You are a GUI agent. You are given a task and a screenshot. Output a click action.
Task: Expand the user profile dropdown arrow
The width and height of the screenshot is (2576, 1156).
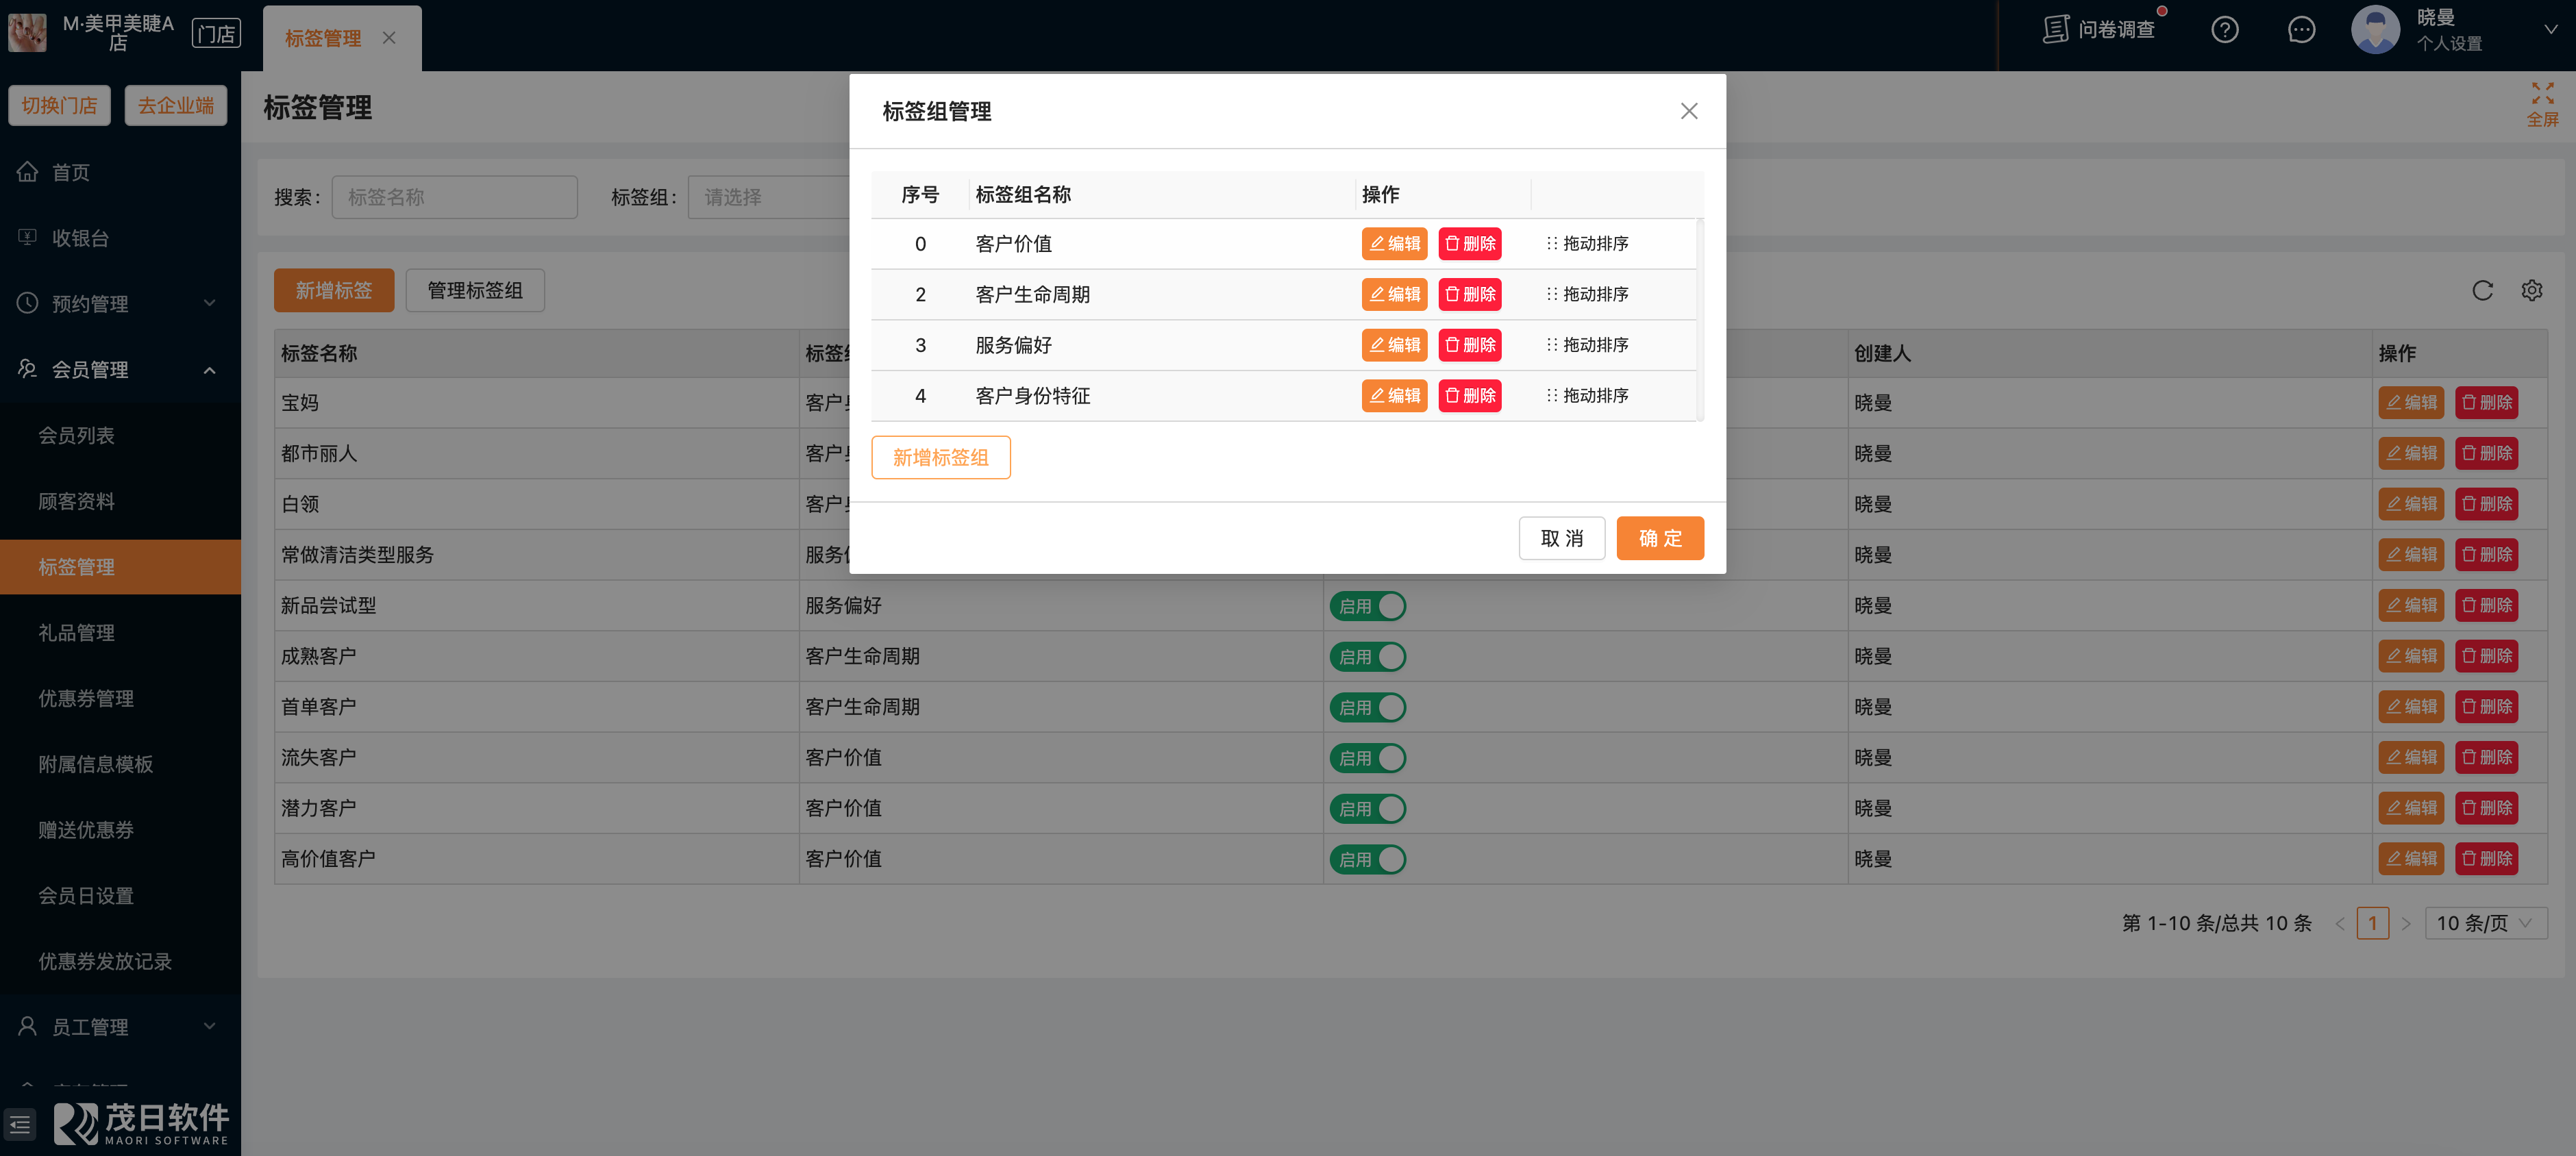click(2550, 30)
